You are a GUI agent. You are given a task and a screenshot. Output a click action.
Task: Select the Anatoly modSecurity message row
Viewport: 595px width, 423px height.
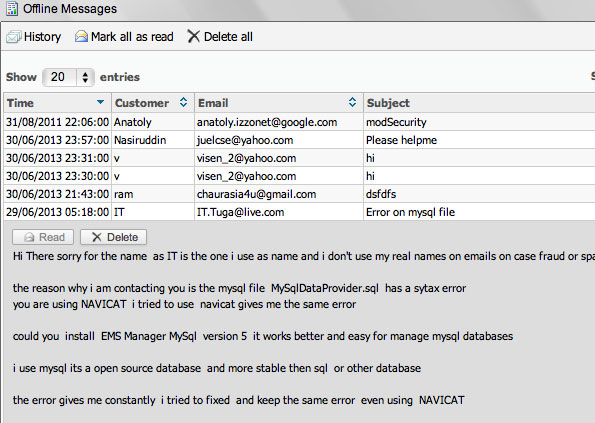click(x=299, y=122)
